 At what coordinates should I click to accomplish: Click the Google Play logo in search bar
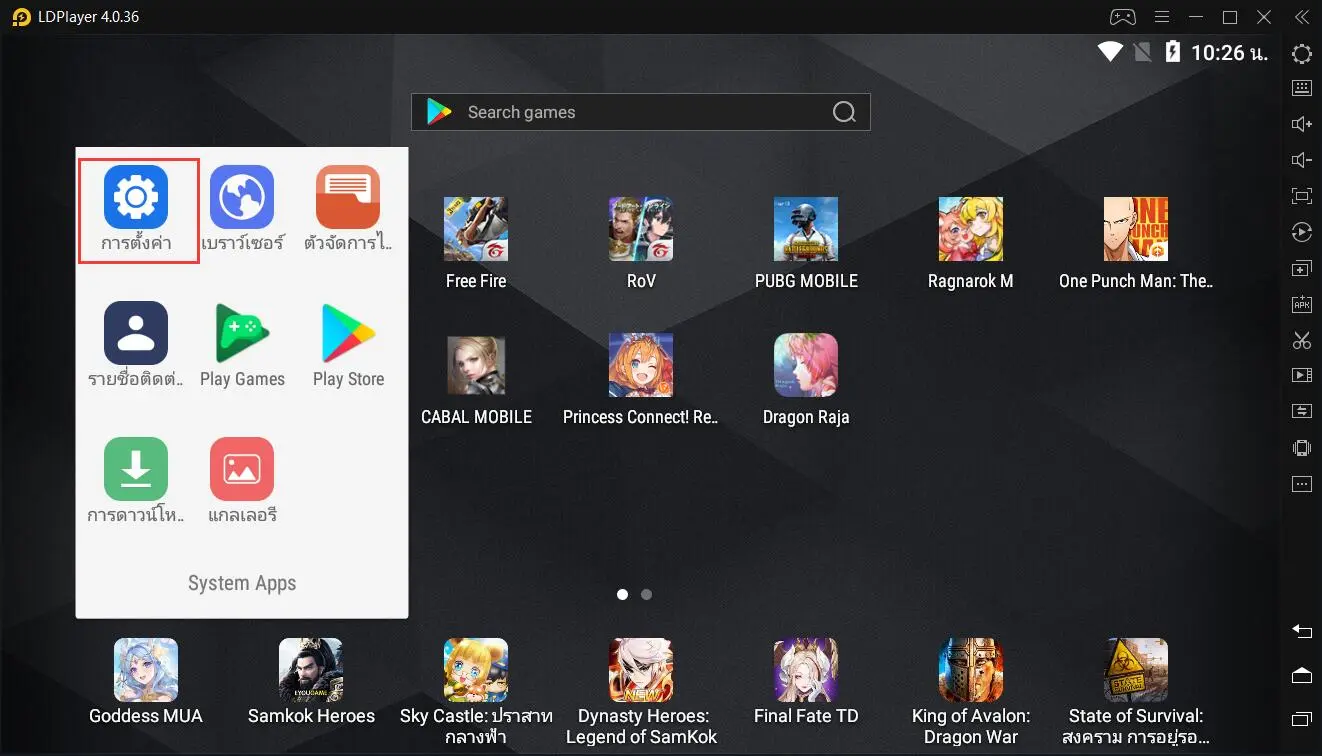[x=439, y=112]
